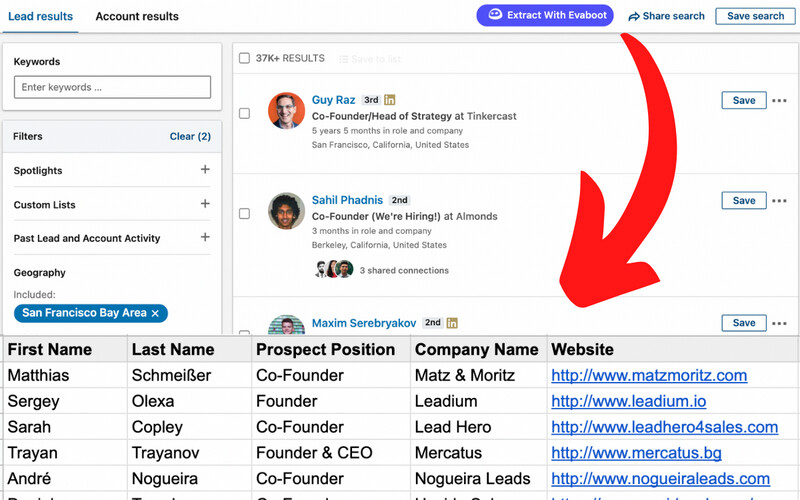Open the leadhero4sales.com website link
Viewport: 800px width, 500px height.
(x=664, y=427)
